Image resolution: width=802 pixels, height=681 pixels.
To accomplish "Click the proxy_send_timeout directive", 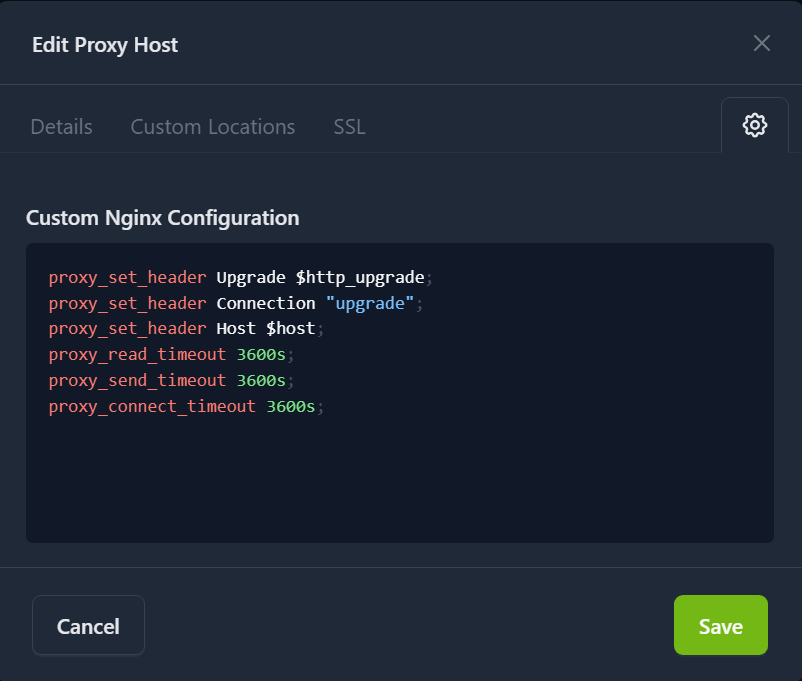I will 137,381.
